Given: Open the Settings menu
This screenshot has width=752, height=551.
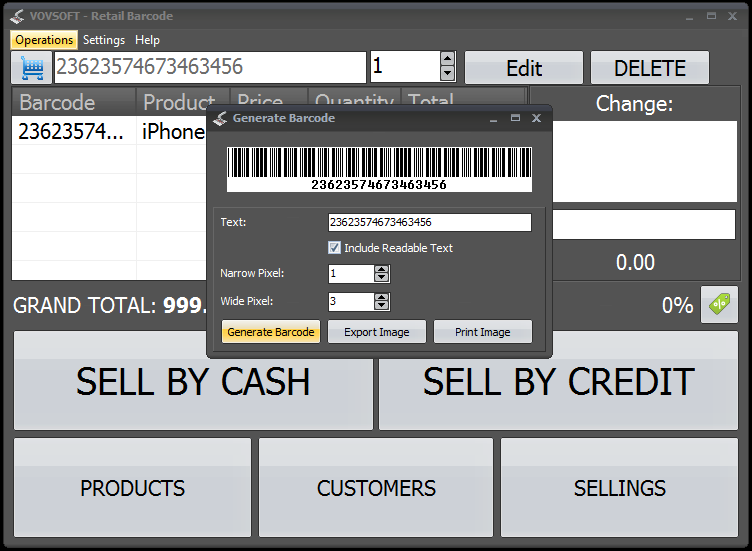Looking at the screenshot, I should click(x=104, y=40).
